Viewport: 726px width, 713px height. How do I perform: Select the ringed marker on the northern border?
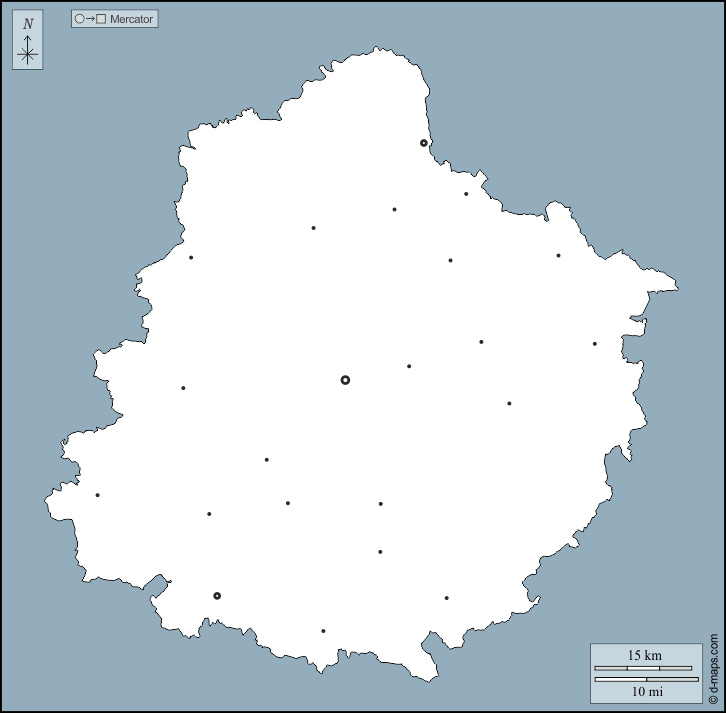(x=424, y=143)
